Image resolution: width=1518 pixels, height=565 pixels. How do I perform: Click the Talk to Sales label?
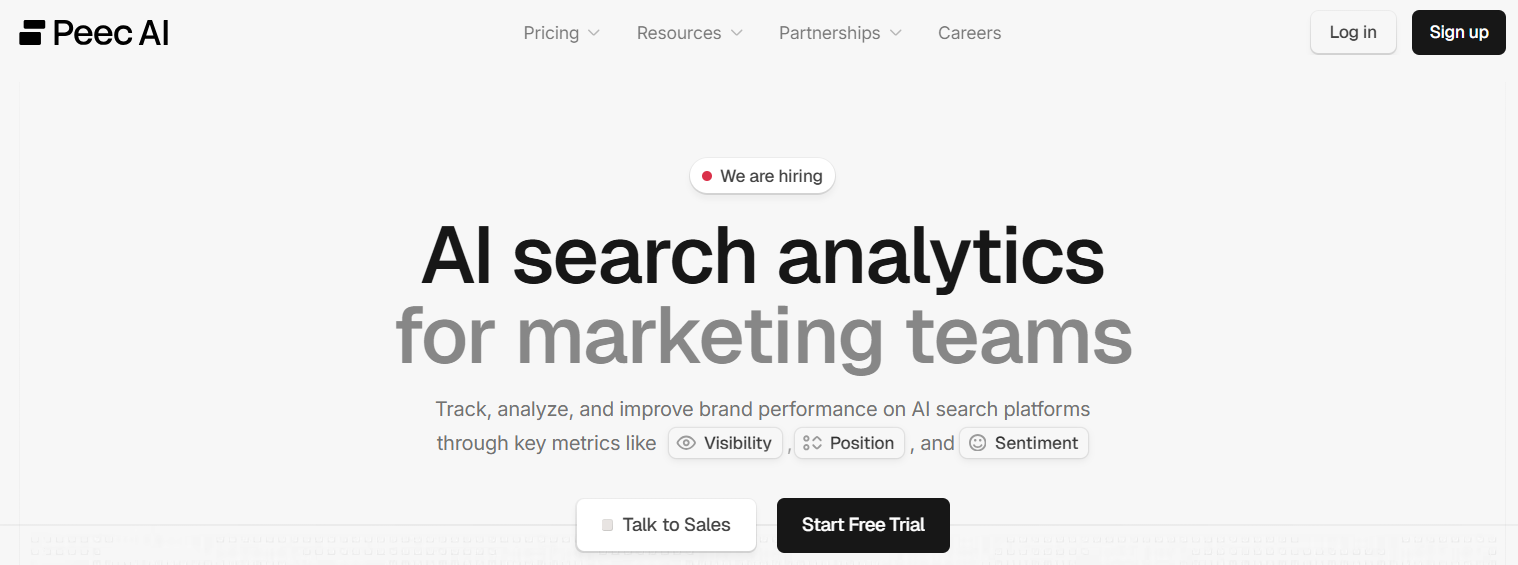point(676,525)
